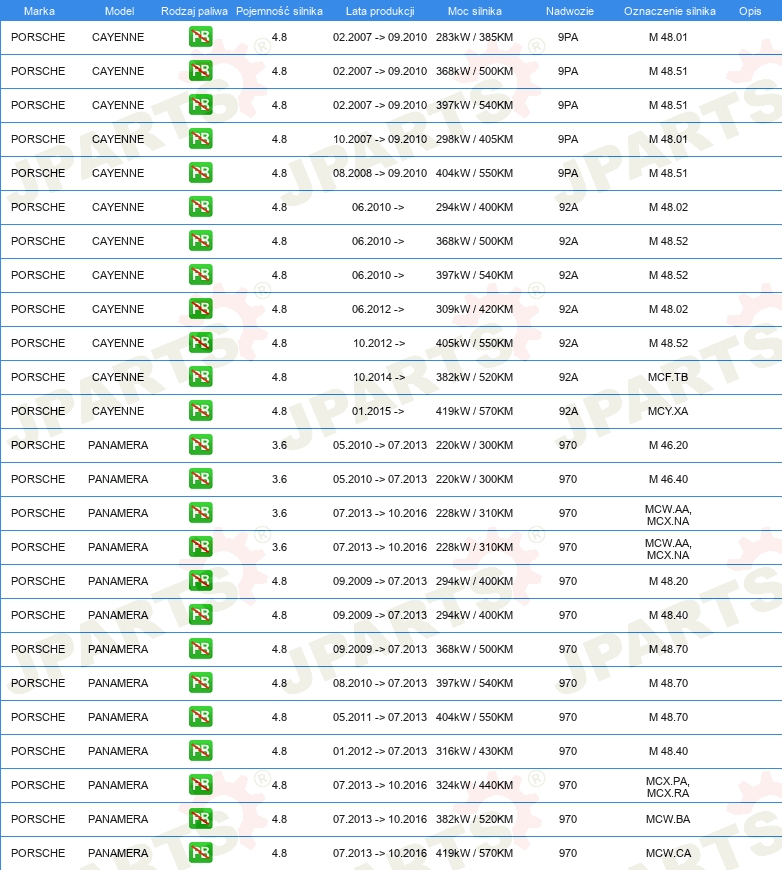This screenshot has width=782, height=870.
Task: Select production dates 01.2012 -> 07.2013
Action: pyautogui.click(x=380, y=751)
